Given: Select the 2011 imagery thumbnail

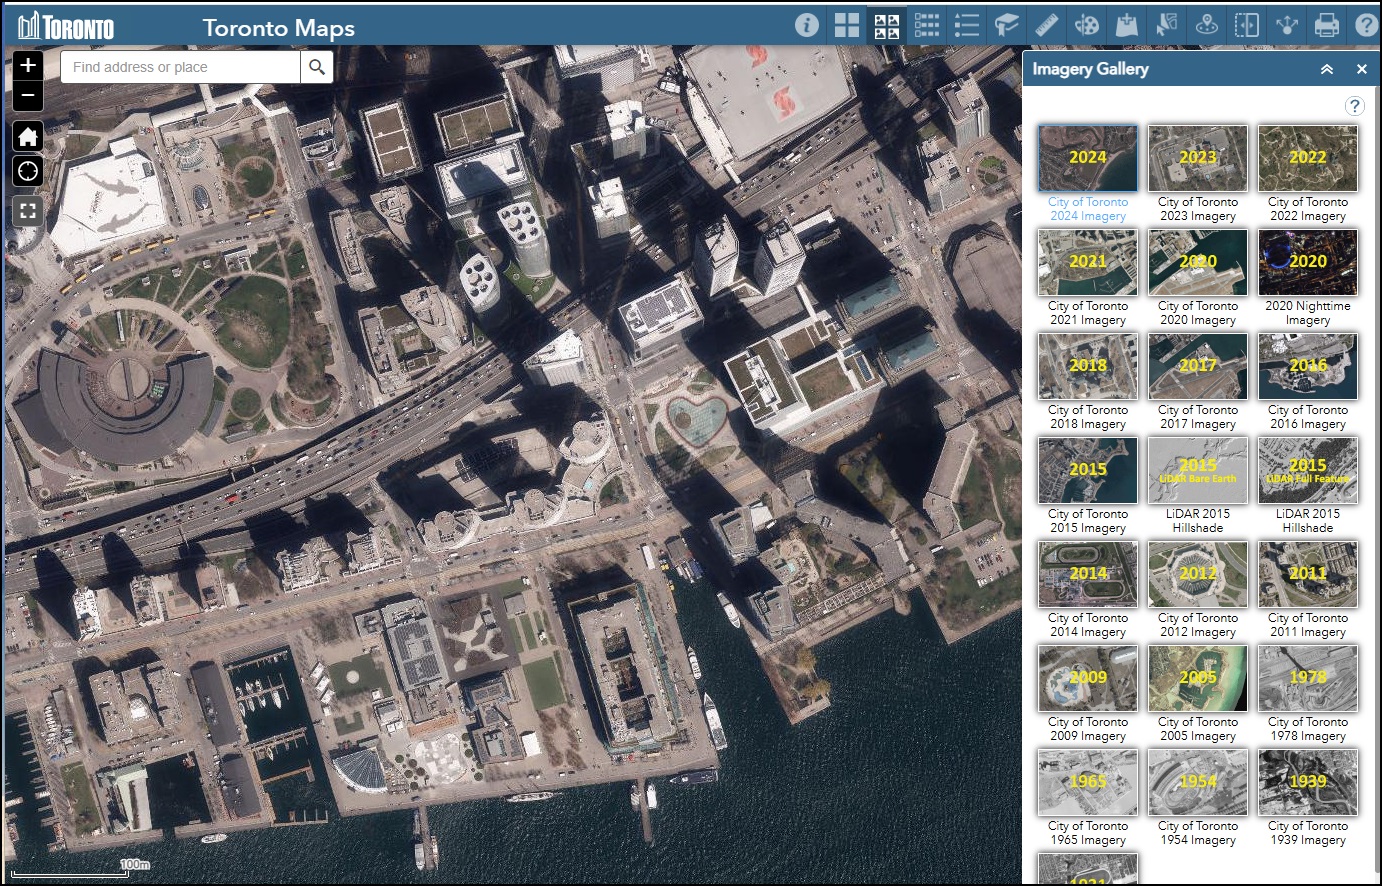Looking at the screenshot, I should pos(1308,574).
